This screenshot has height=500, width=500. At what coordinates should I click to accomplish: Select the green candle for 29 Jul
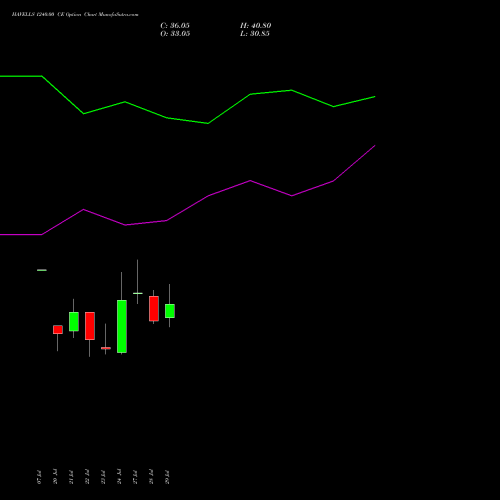(x=170, y=311)
